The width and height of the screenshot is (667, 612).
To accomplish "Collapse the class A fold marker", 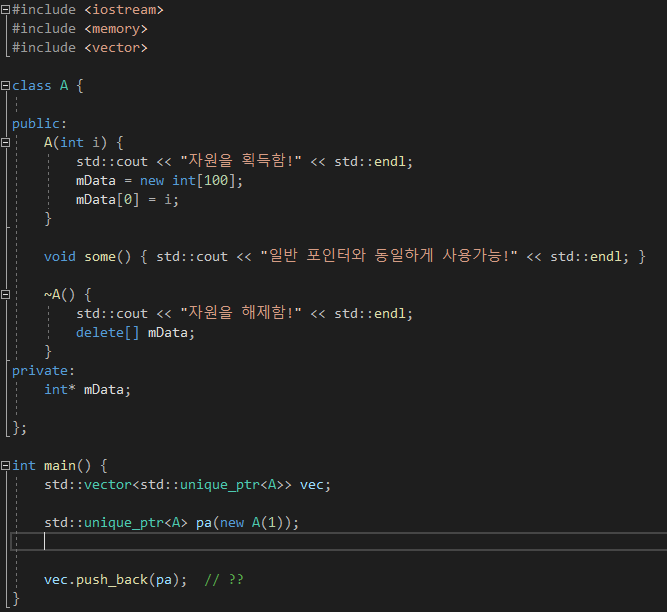I will [5, 86].
